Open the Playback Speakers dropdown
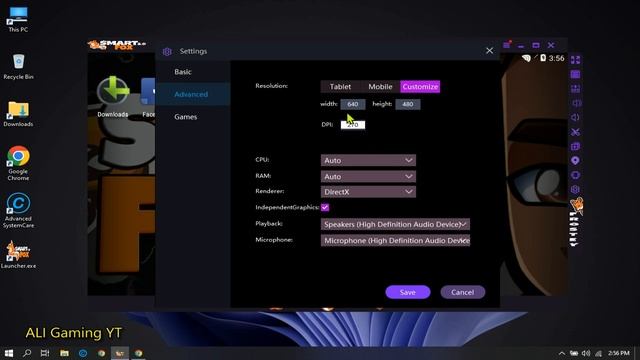This screenshot has width=640, height=360. coord(395,224)
